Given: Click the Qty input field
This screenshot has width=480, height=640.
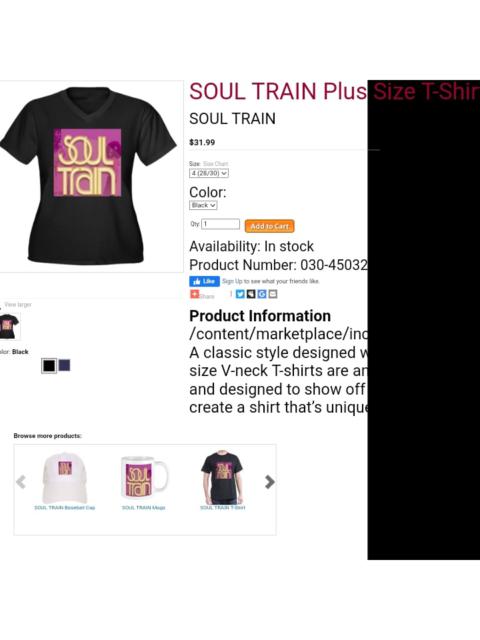Looking at the screenshot, I should click(x=220, y=224).
